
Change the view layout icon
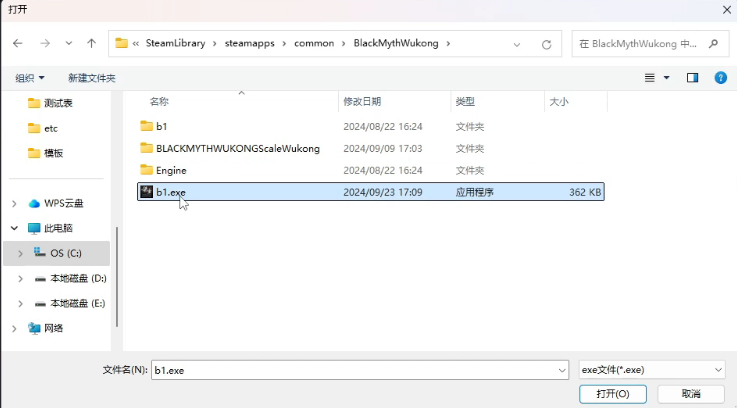(650, 78)
